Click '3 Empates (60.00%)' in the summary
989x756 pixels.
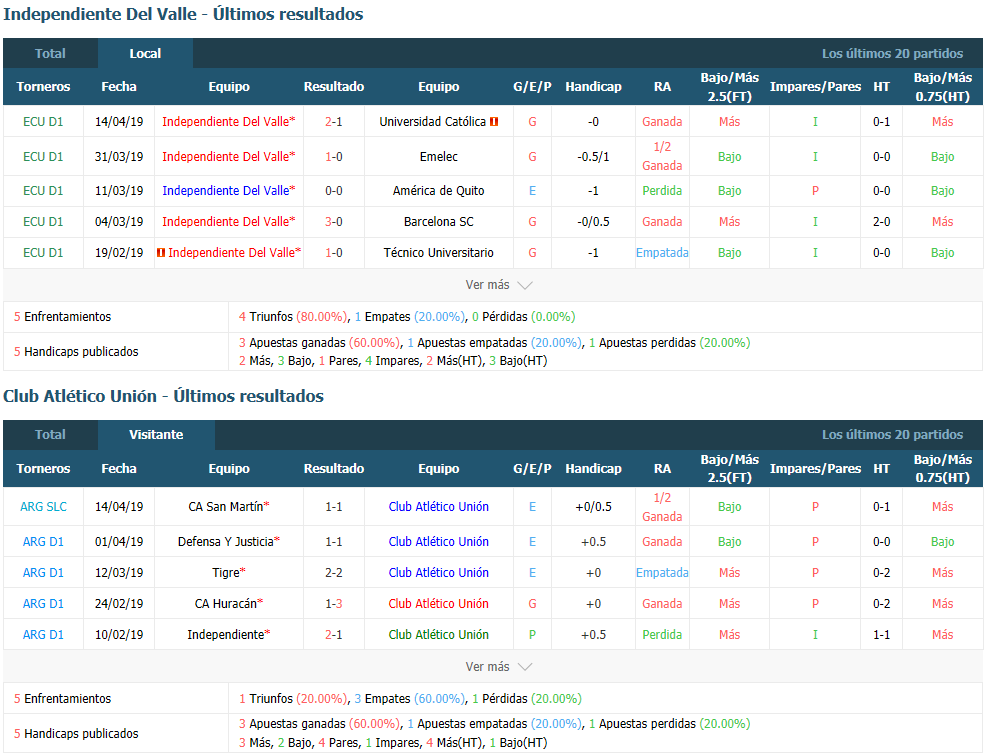pos(409,699)
